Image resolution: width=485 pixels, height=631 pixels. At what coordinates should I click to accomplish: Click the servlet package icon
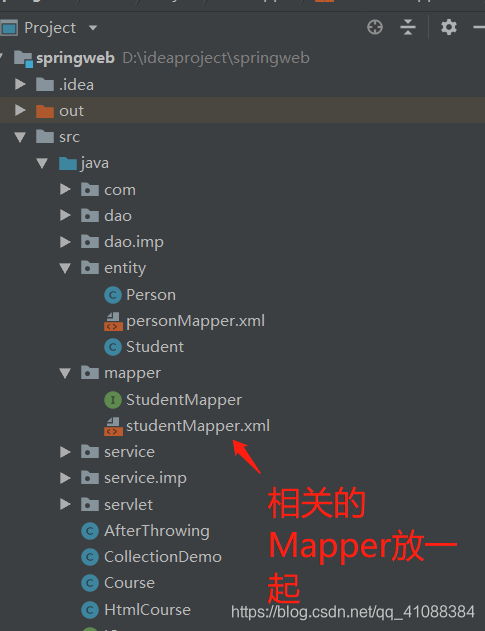click(x=90, y=504)
